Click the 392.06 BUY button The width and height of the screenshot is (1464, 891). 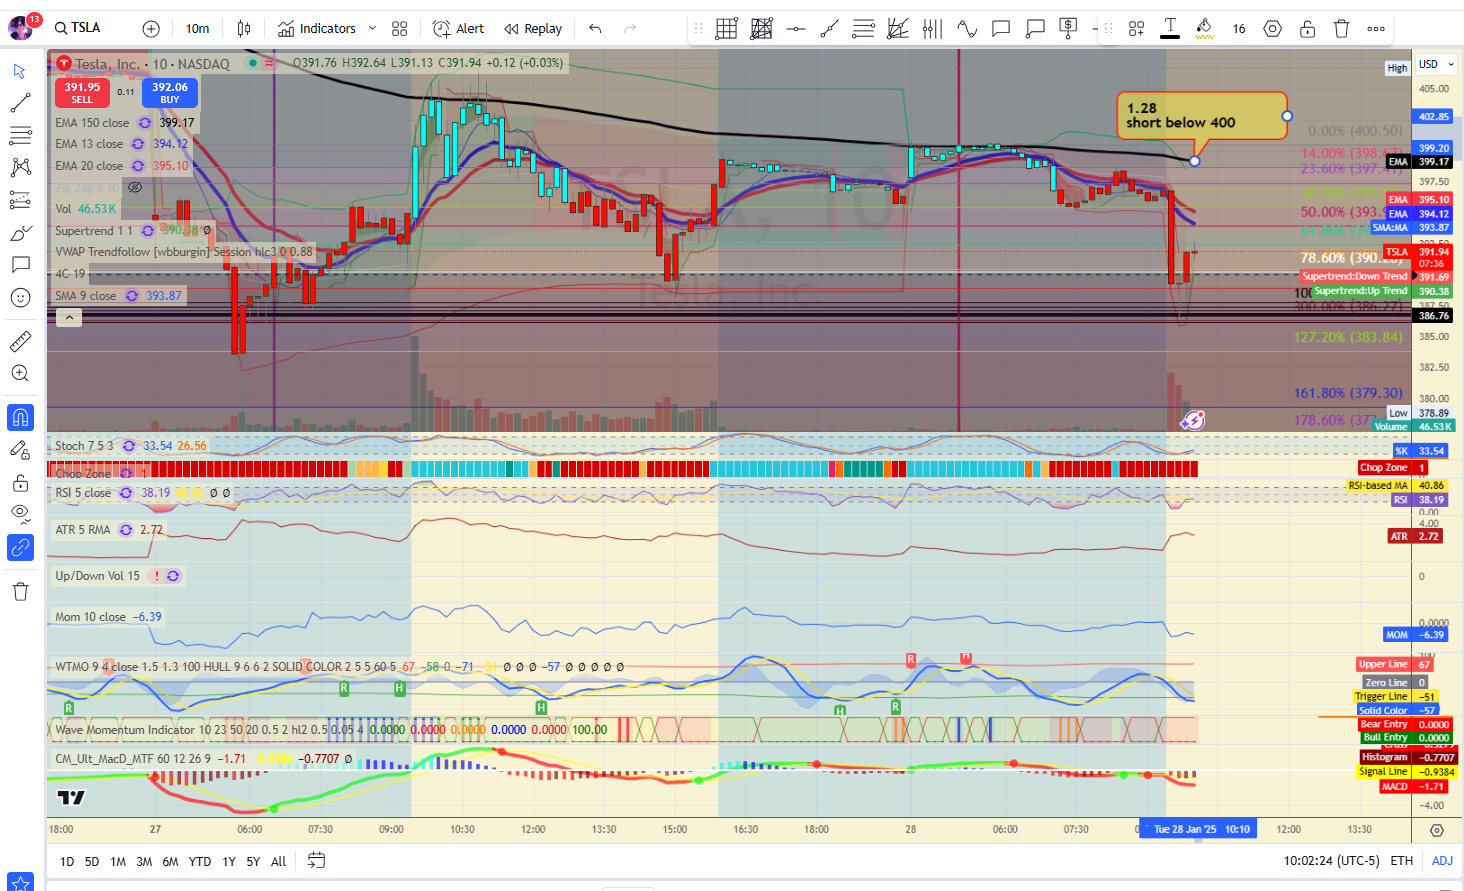click(x=170, y=93)
